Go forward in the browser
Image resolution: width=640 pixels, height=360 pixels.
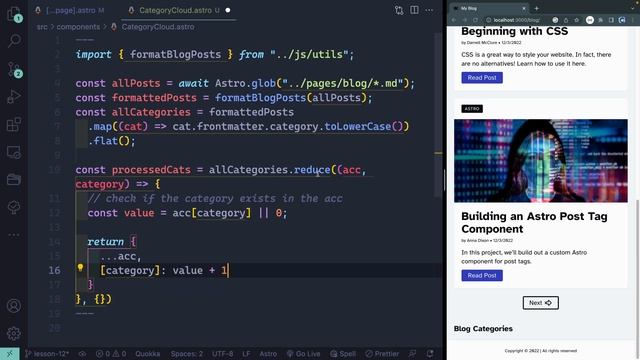point(464,20)
